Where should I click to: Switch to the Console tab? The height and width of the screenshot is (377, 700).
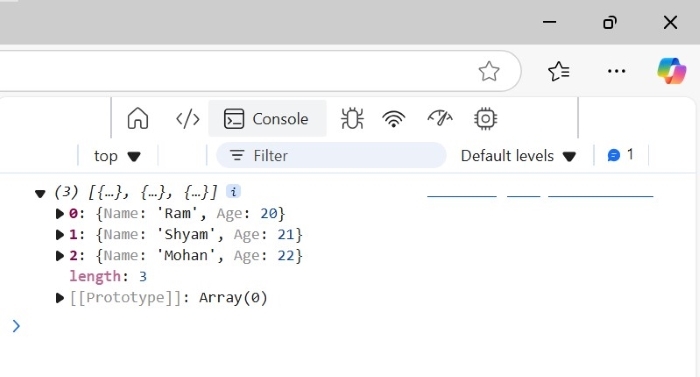click(x=267, y=119)
